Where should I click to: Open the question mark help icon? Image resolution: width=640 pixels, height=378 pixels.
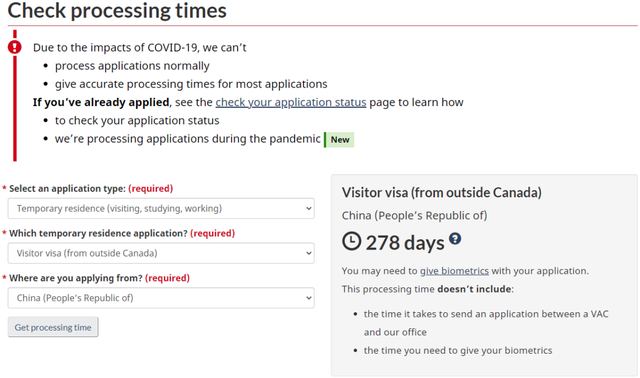(455, 238)
